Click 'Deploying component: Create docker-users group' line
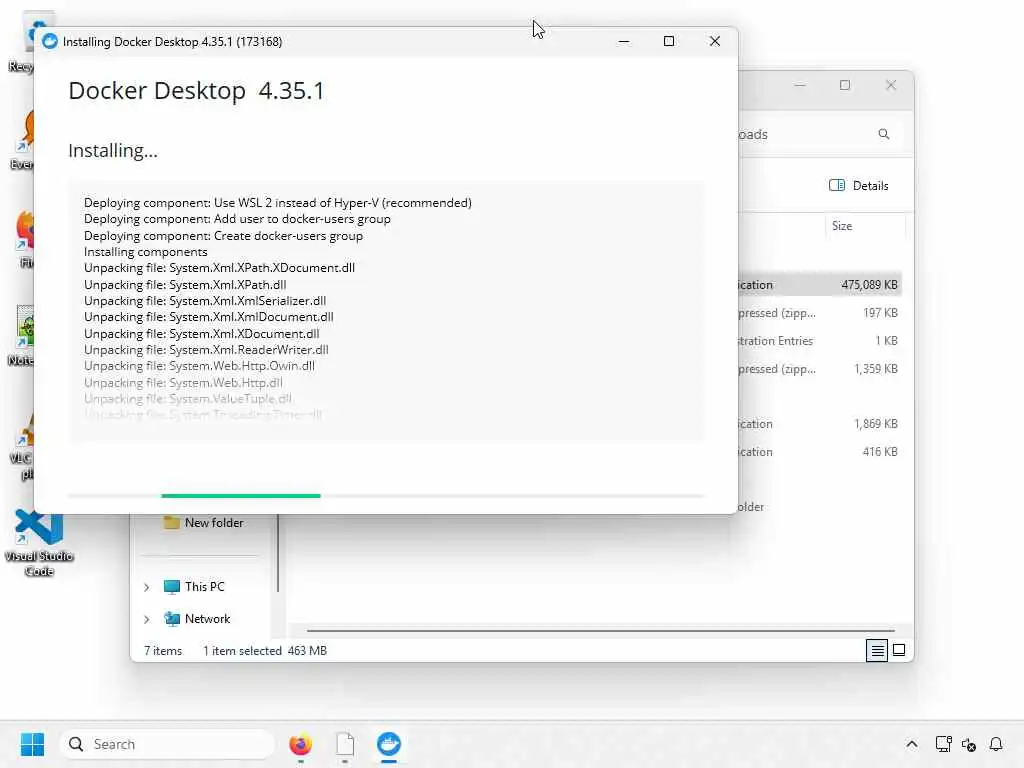Screen dimensions: 1024x768 point(223,236)
